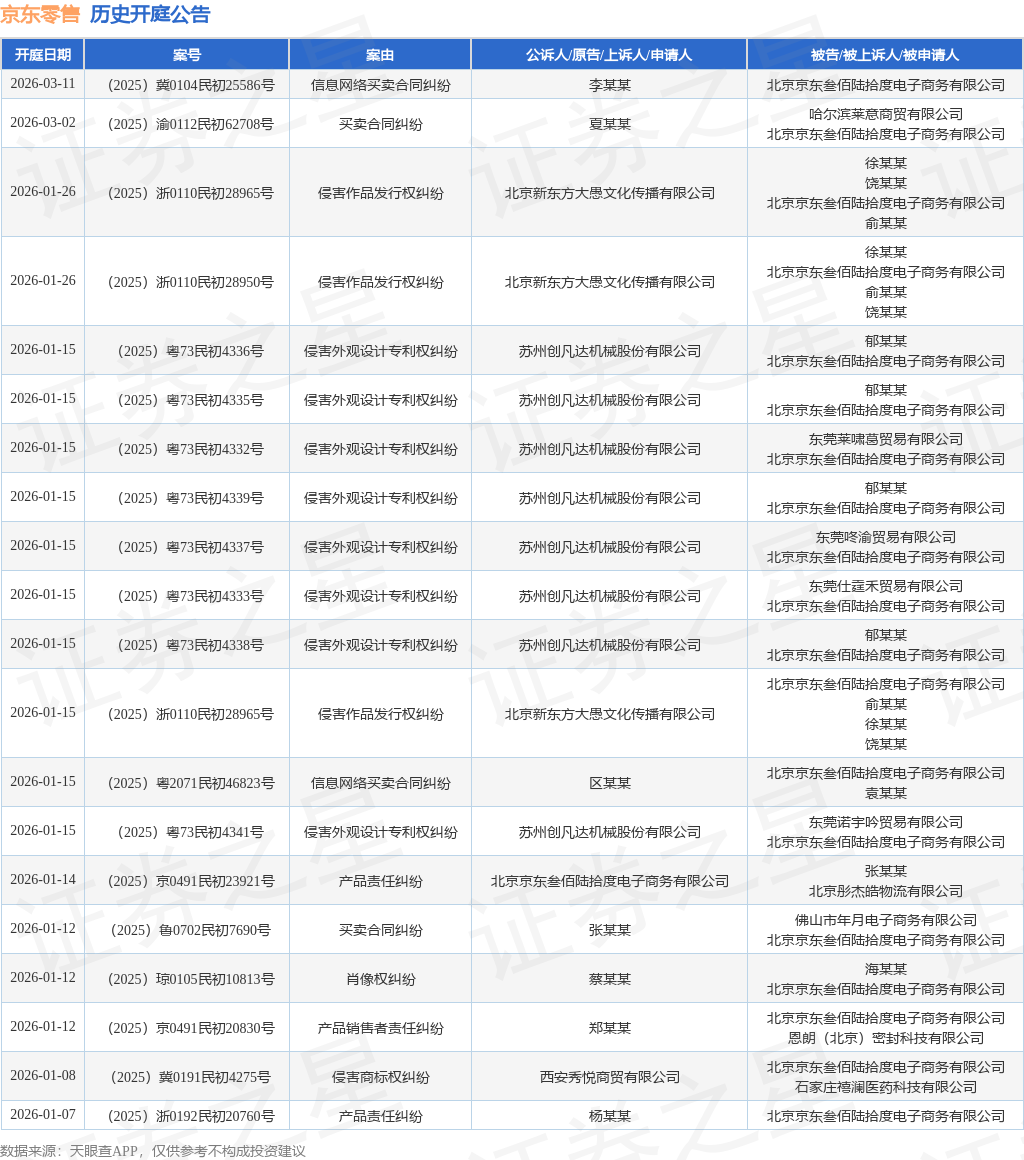Image resolution: width=1024 pixels, height=1160 pixels.
Task: Click case number 浙0192民初20760号
Action: click(x=191, y=1116)
